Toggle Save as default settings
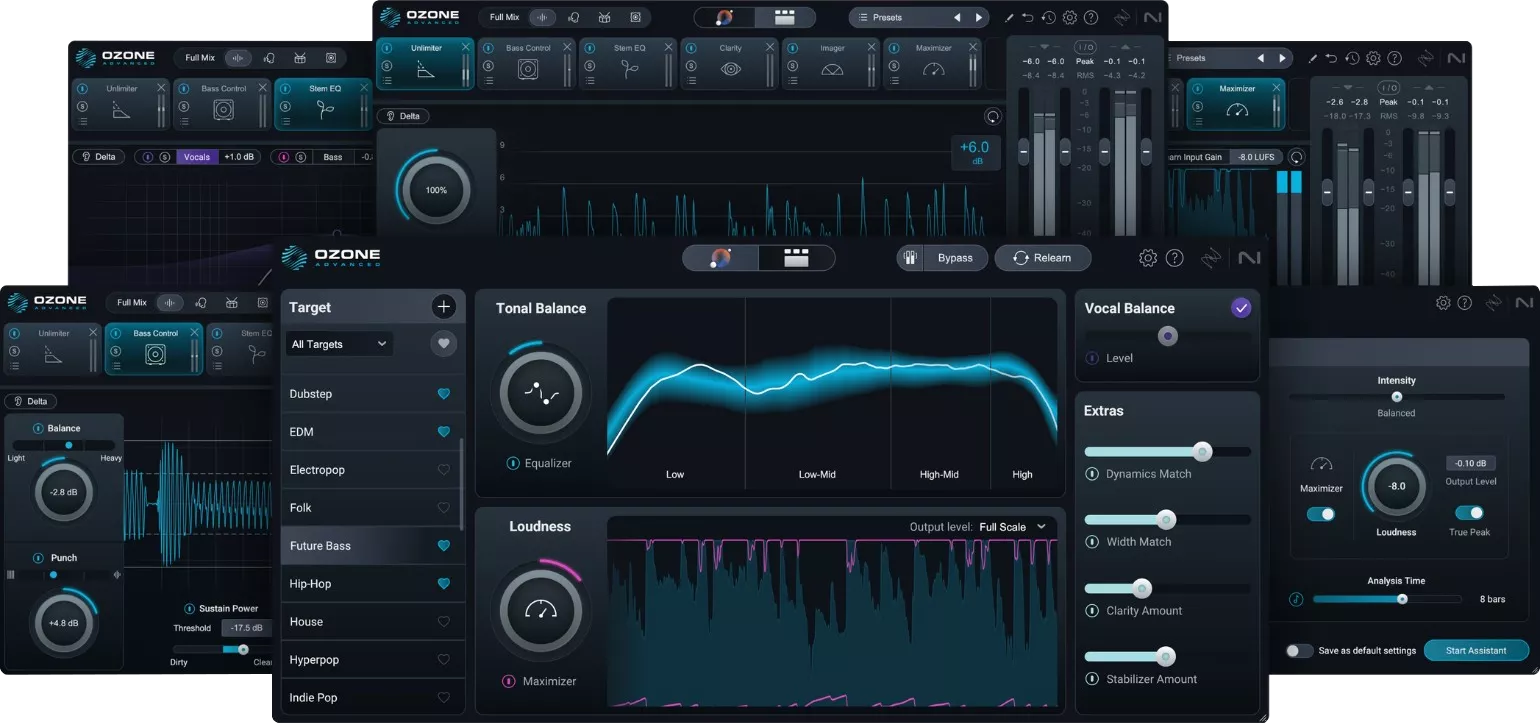 pos(1299,650)
